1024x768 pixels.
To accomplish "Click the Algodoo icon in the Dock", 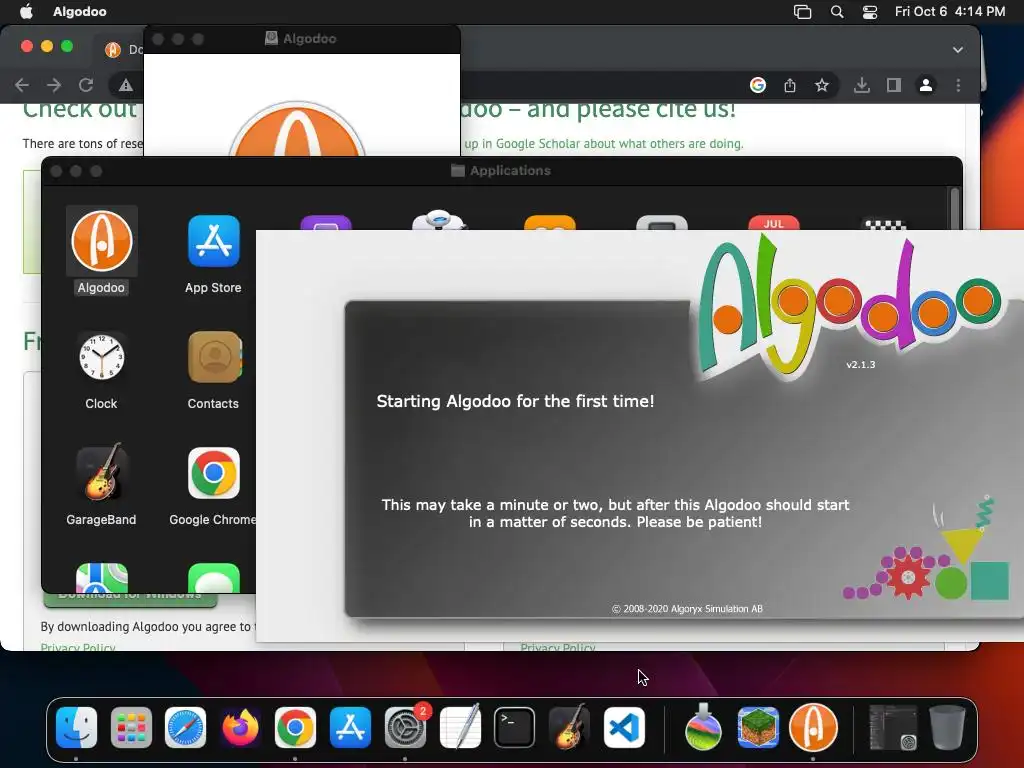I will pos(813,728).
